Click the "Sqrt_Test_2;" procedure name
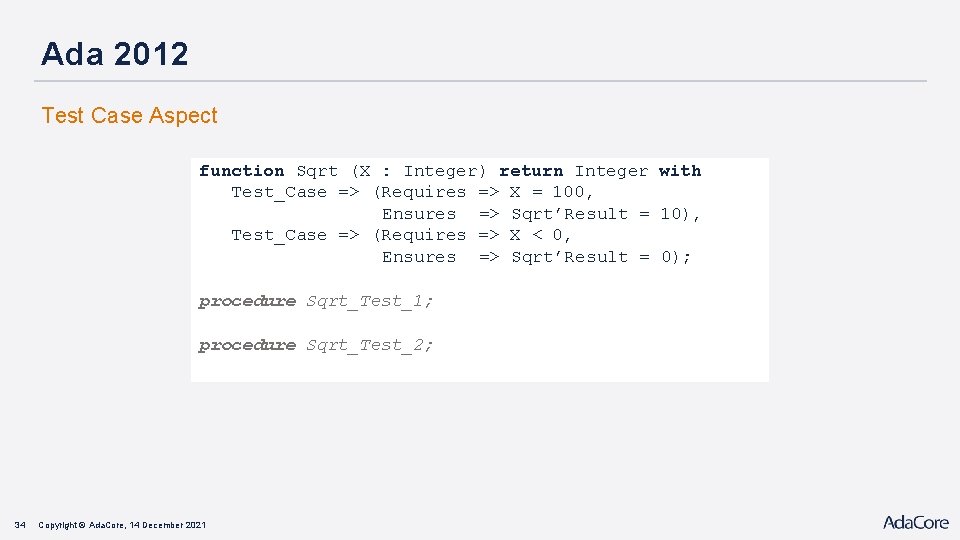Screen dimensions: 960x540 370,345
